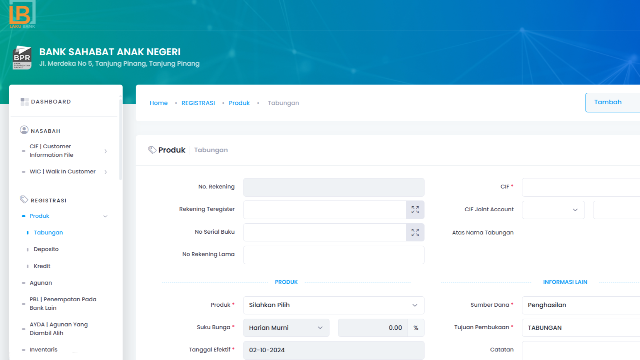Go to REGISTRASI breadcrumb link
640x360 pixels.
(198, 103)
